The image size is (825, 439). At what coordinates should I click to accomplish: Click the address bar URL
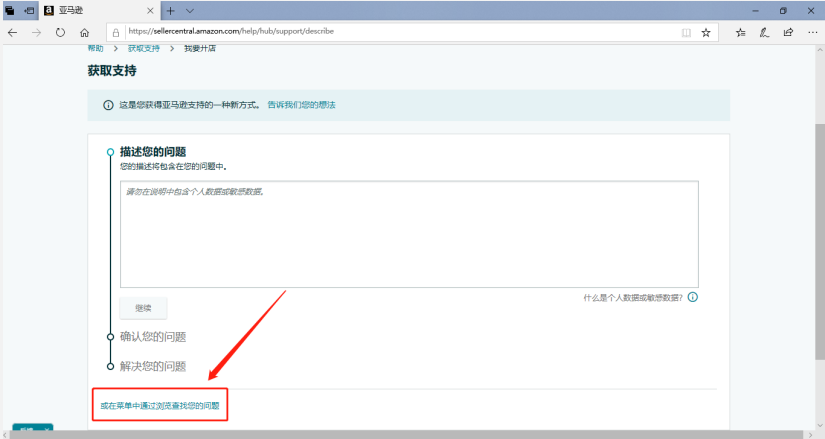(x=231, y=32)
